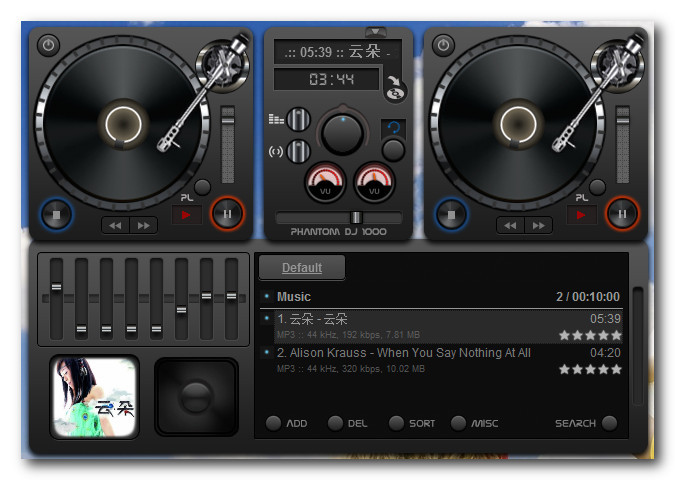The width and height of the screenshot is (675, 480).
Task: Click the right deck power button
Action: [443, 45]
